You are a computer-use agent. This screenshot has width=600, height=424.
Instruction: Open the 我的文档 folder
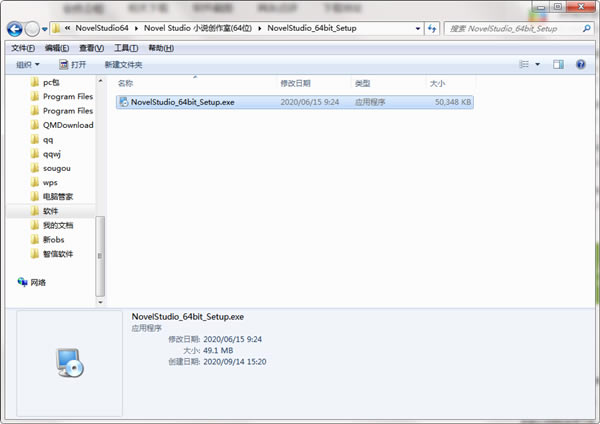58,225
